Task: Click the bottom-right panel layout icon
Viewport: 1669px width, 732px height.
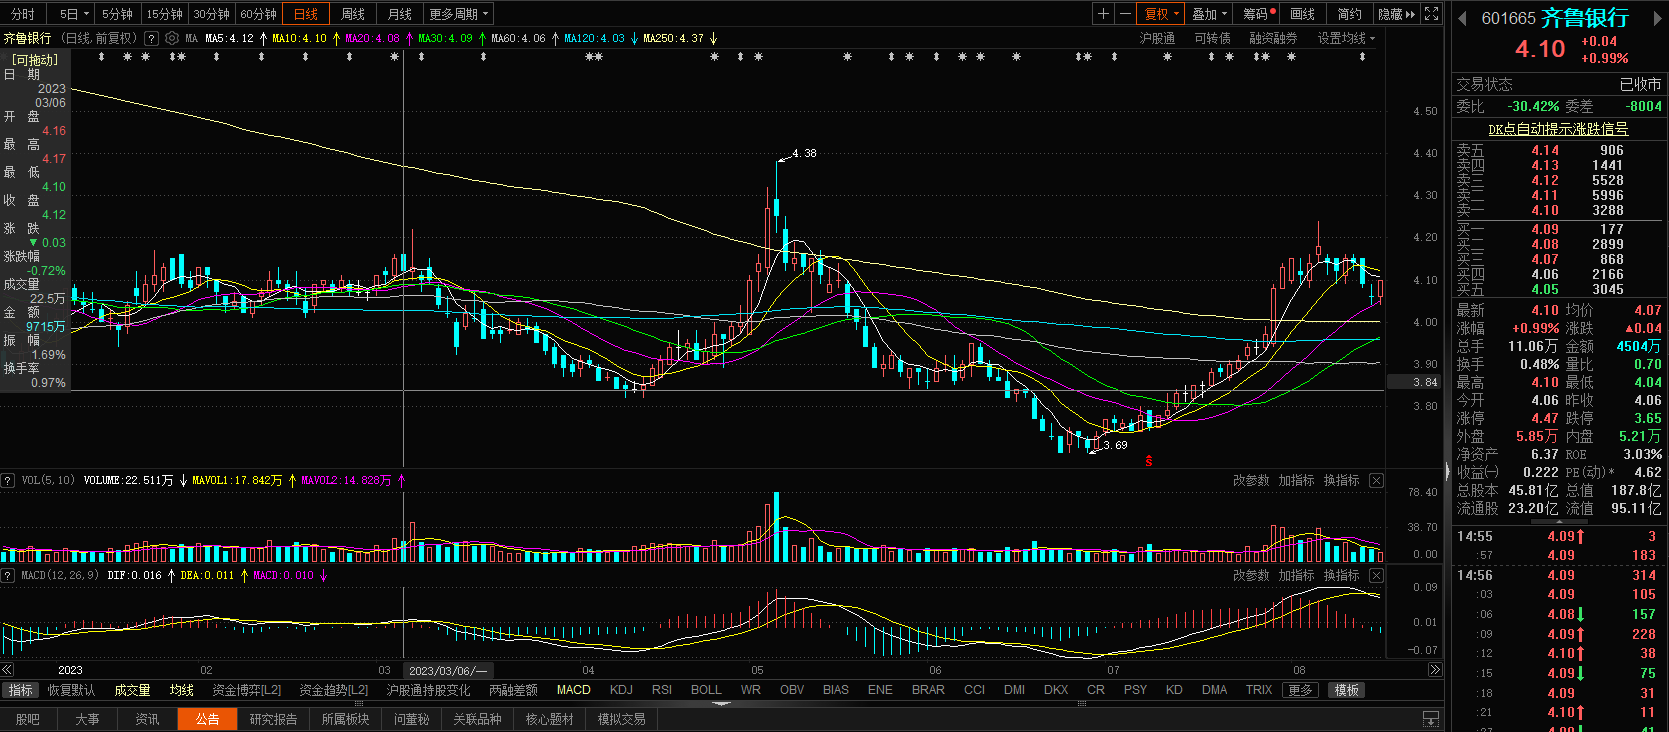Action: pyautogui.click(x=1431, y=719)
